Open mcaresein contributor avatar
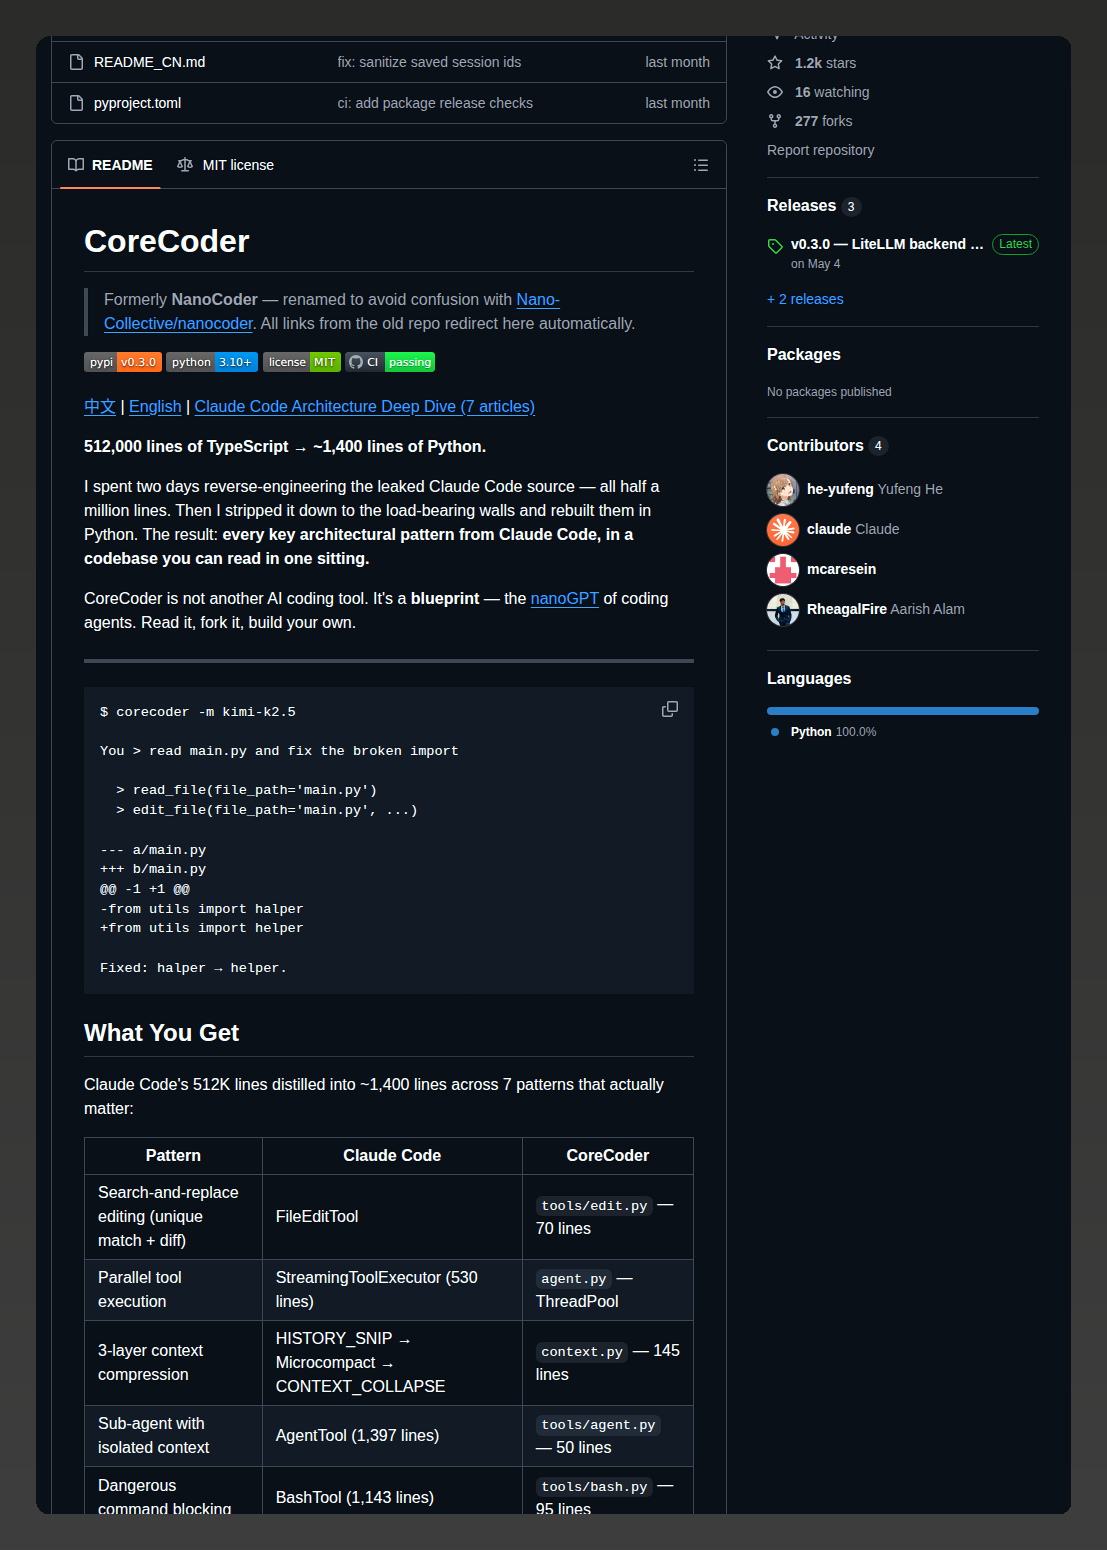Image resolution: width=1107 pixels, height=1550 pixels. coord(783,569)
